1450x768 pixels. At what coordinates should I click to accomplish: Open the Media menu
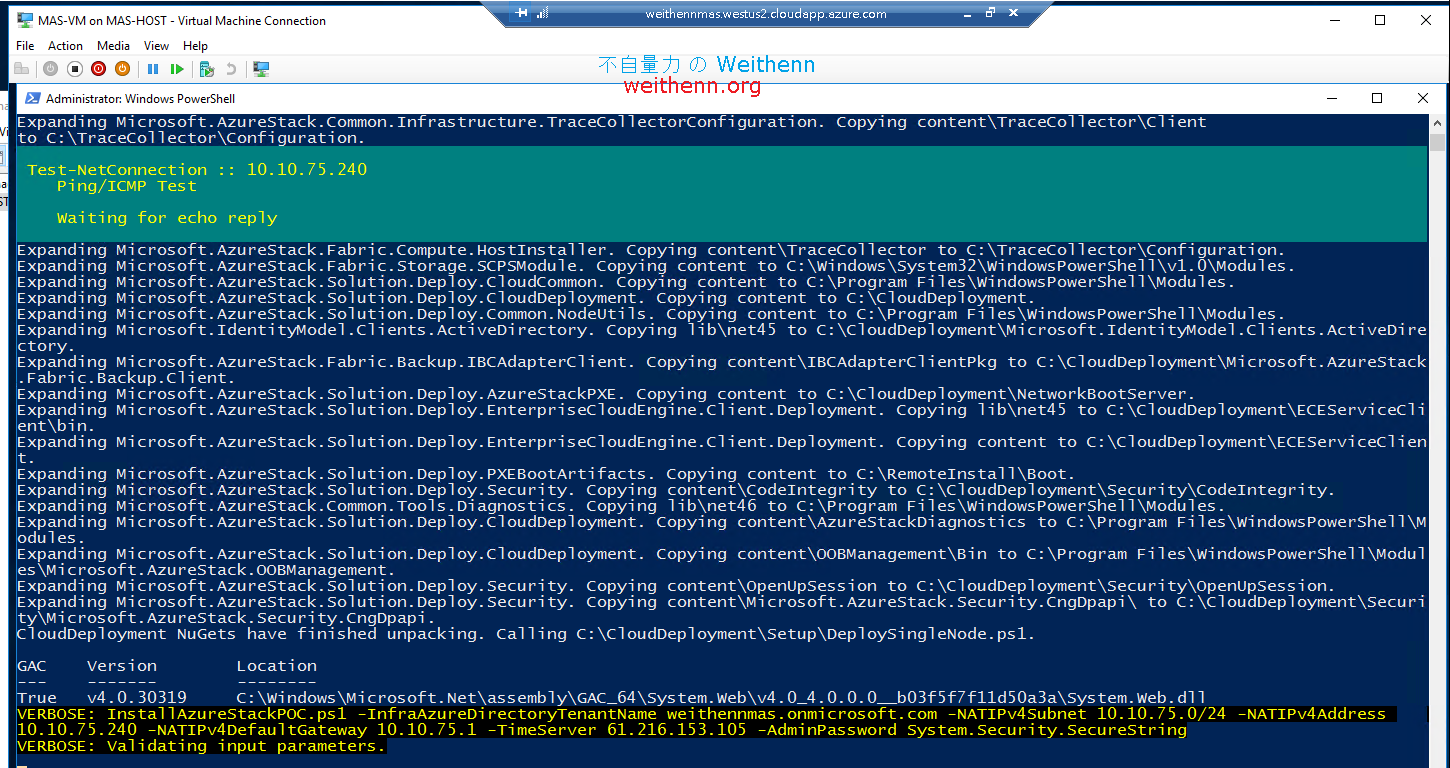(113, 45)
